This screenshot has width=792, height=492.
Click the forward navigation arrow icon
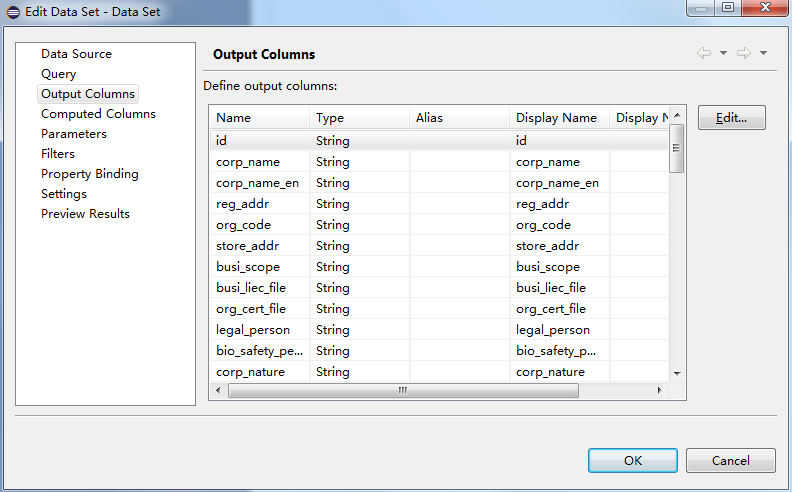[x=744, y=53]
